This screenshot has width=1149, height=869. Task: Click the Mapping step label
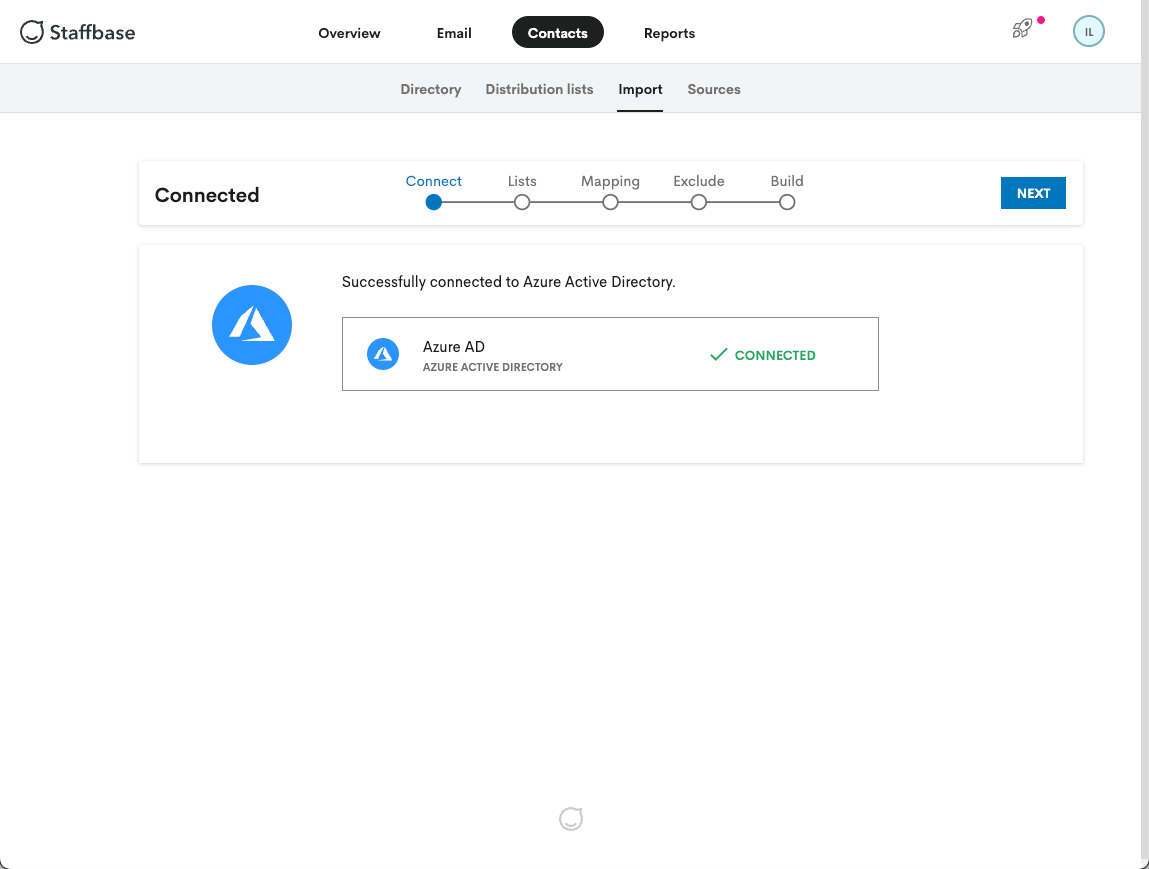[x=610, y=182]
